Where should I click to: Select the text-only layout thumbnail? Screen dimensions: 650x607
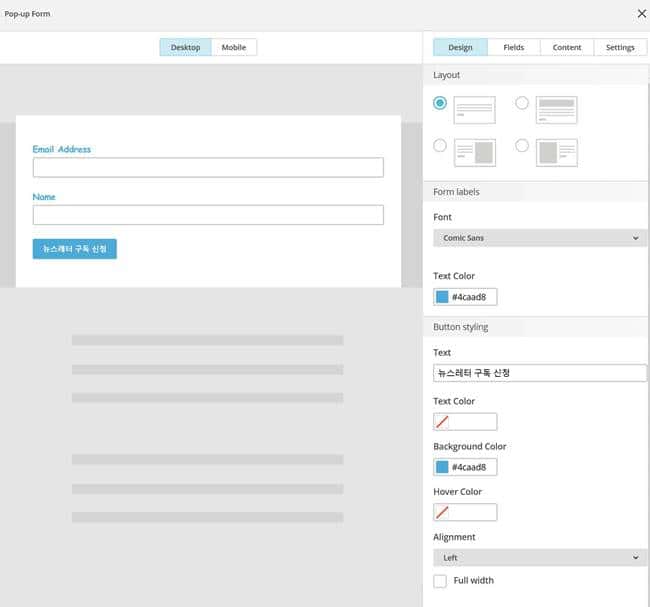click(474, 109)
